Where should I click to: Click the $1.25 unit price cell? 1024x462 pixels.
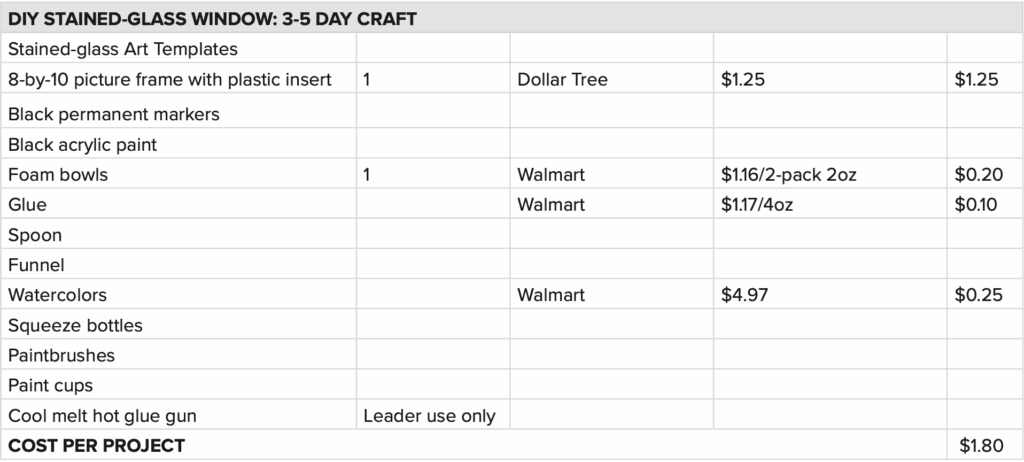(x=743, y=80)
